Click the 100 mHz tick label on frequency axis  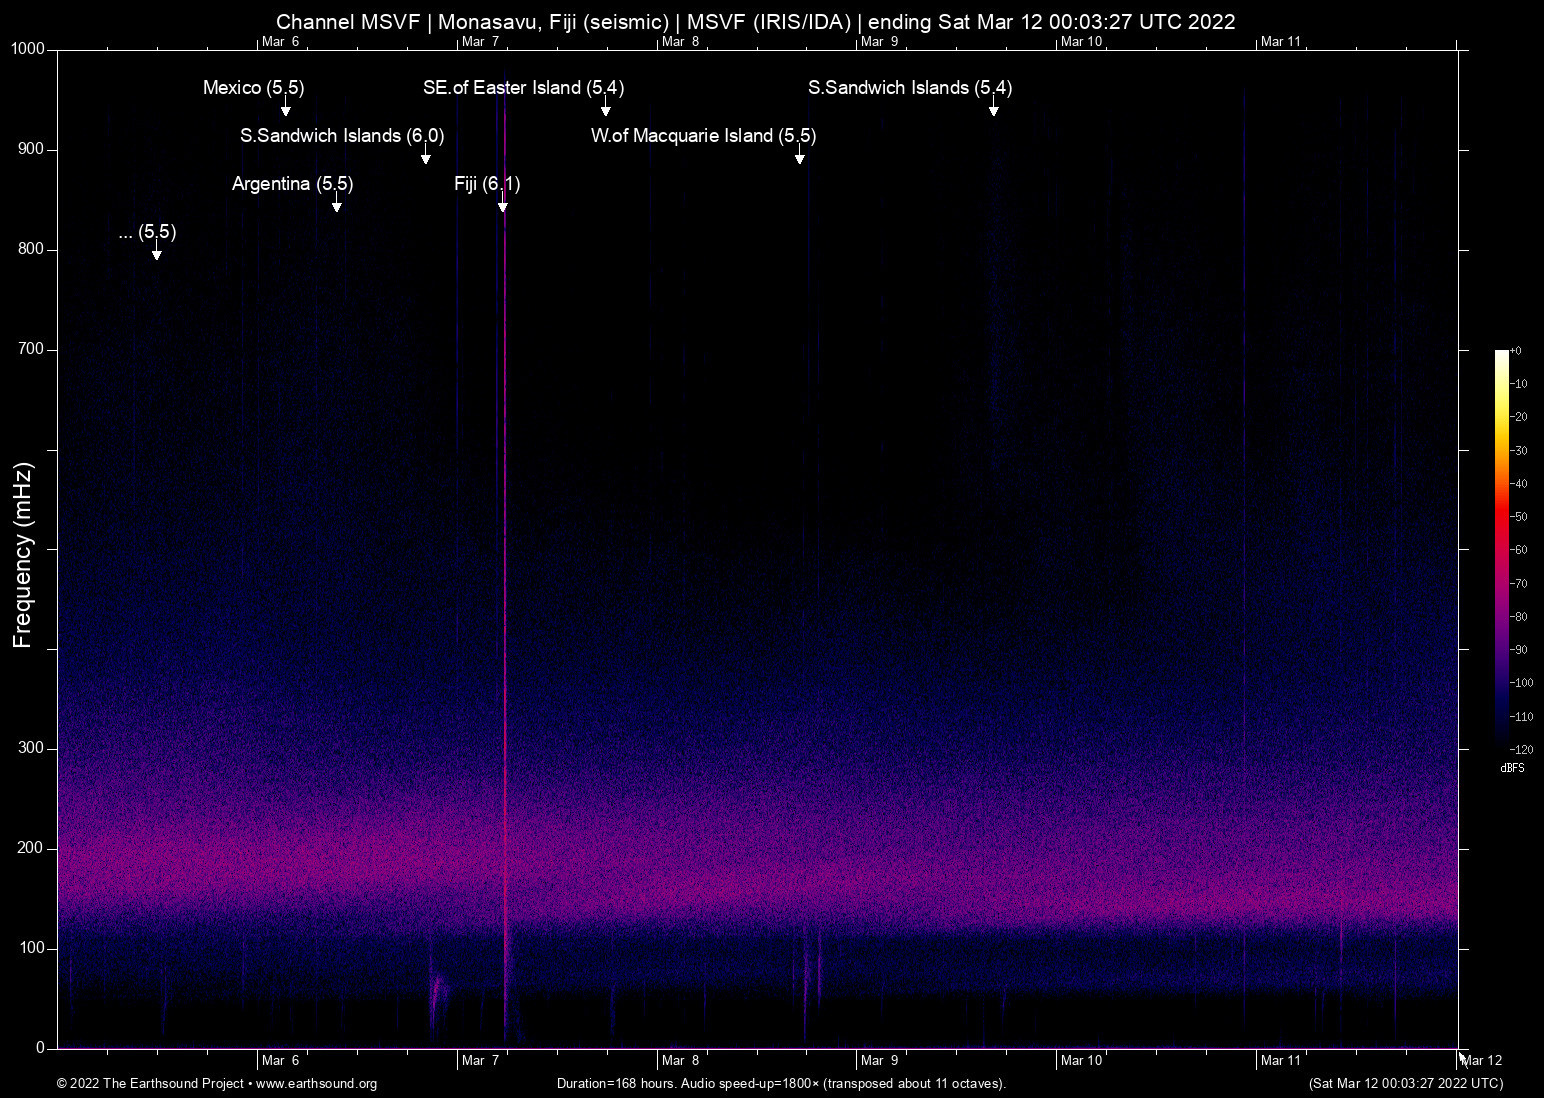click(32, 948)
